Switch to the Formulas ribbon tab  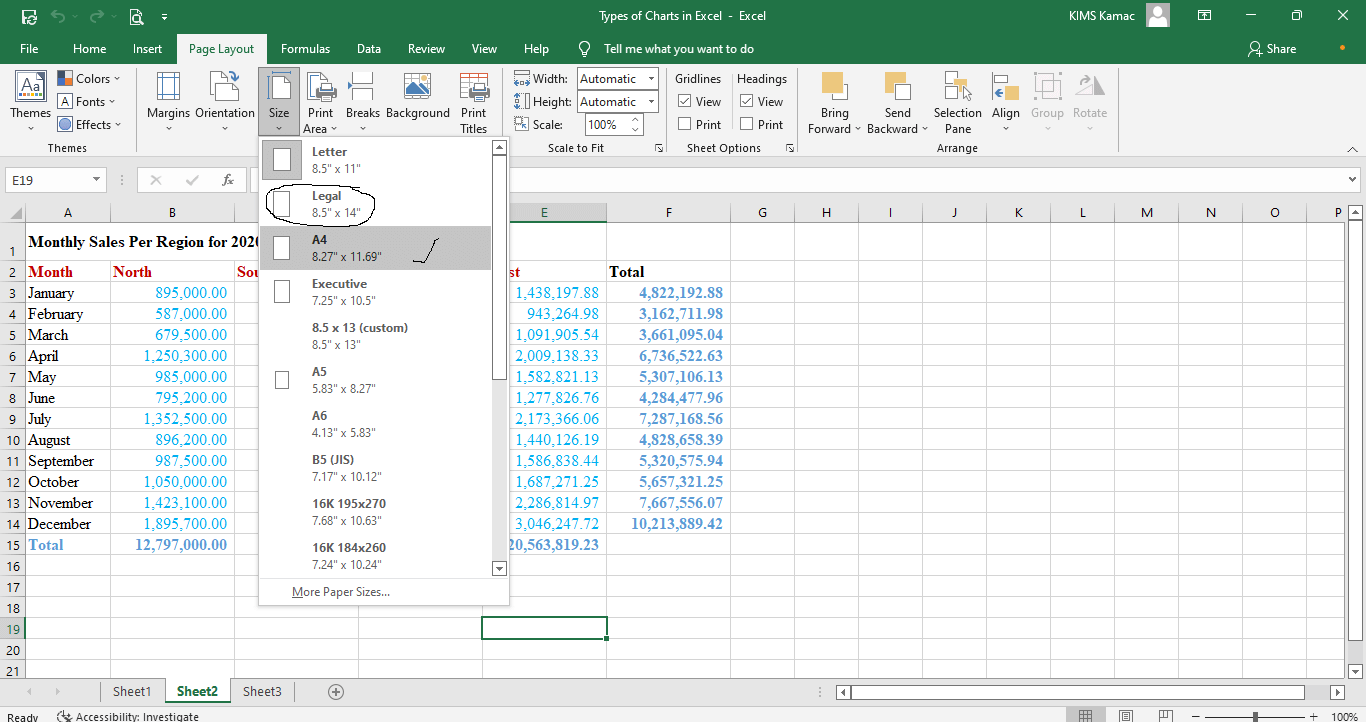point(305,48)
